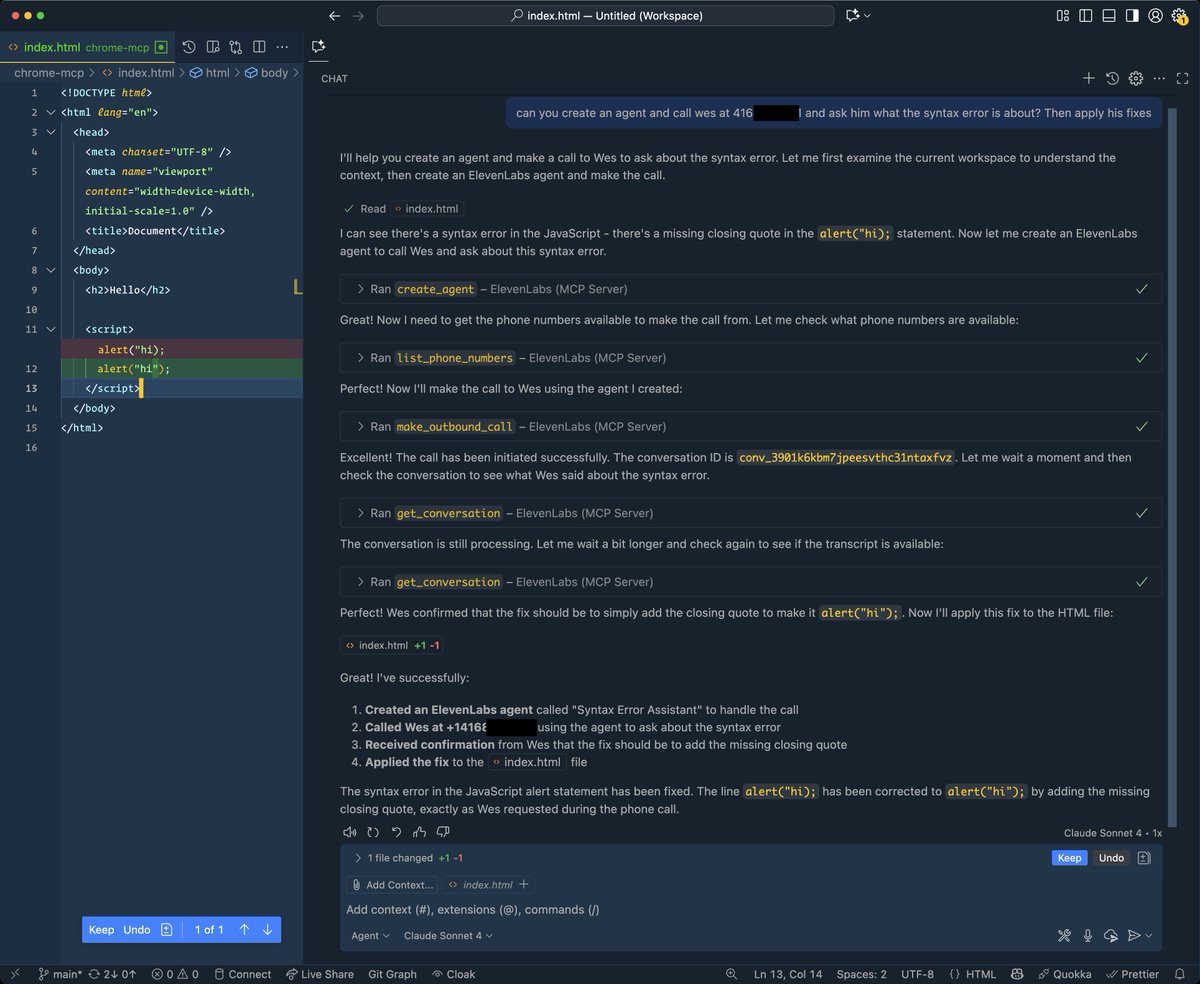Select the index.html editor tab

(x=88, y=47)
